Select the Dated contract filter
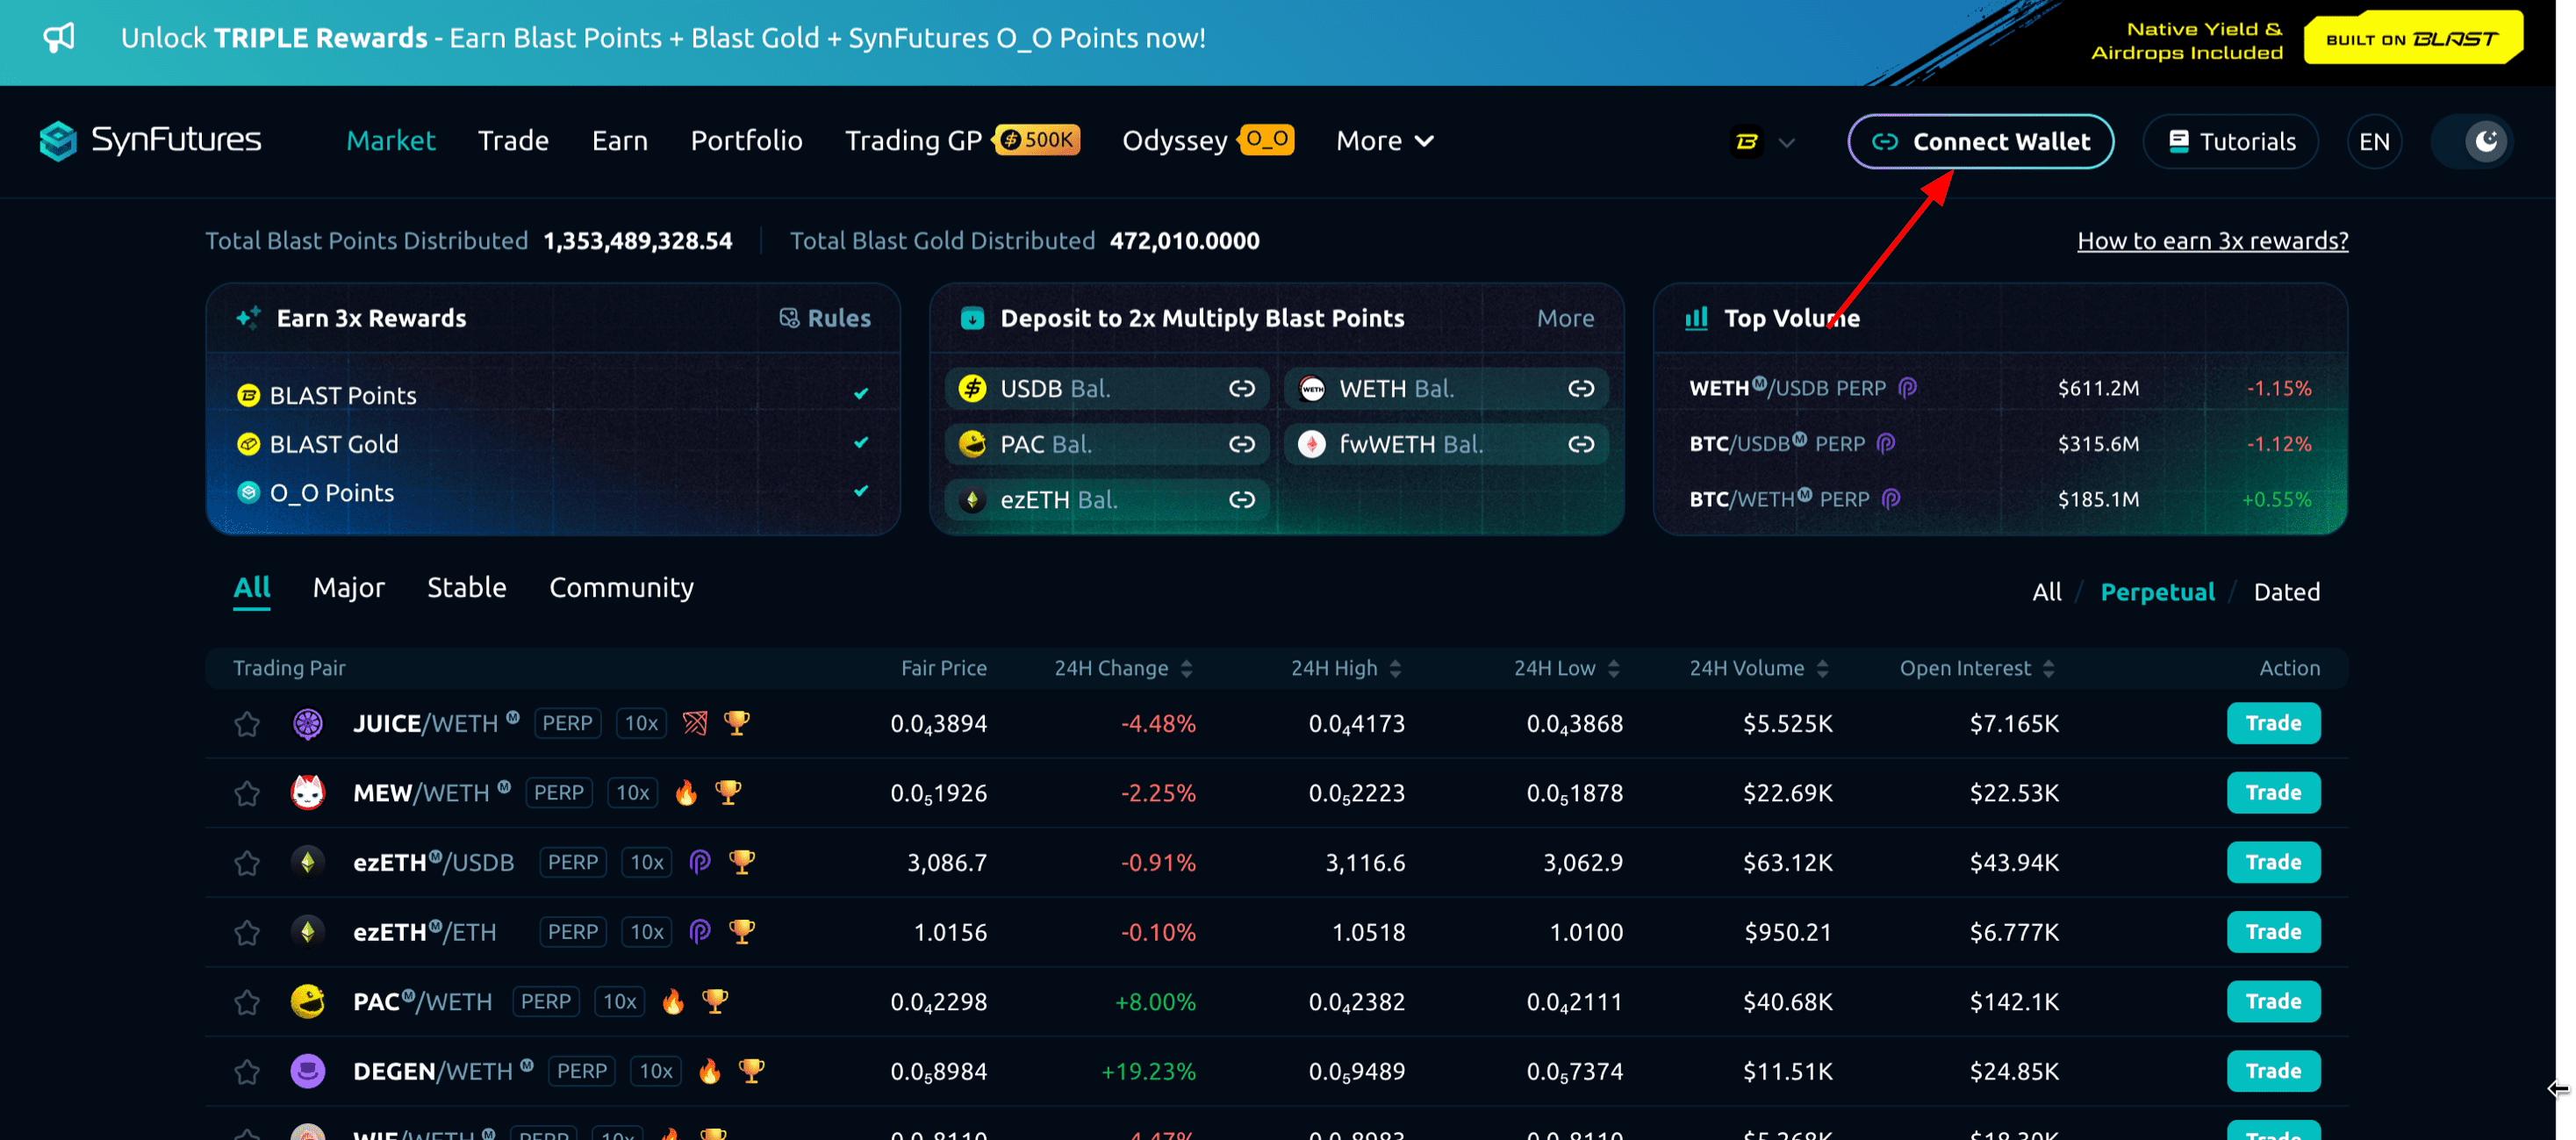Viewport: 2576px width, 1140px height. (x=2286, y=592)
